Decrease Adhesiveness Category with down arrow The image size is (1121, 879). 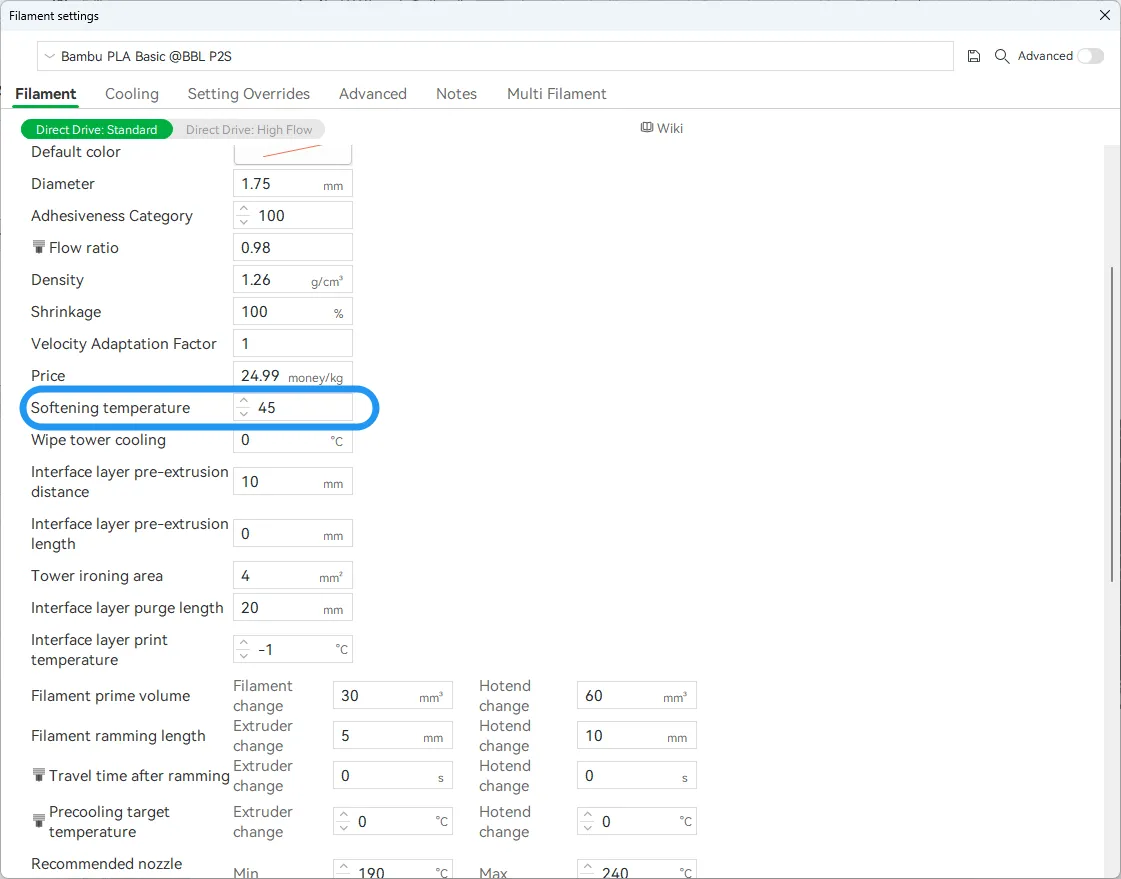coord(244,222)
